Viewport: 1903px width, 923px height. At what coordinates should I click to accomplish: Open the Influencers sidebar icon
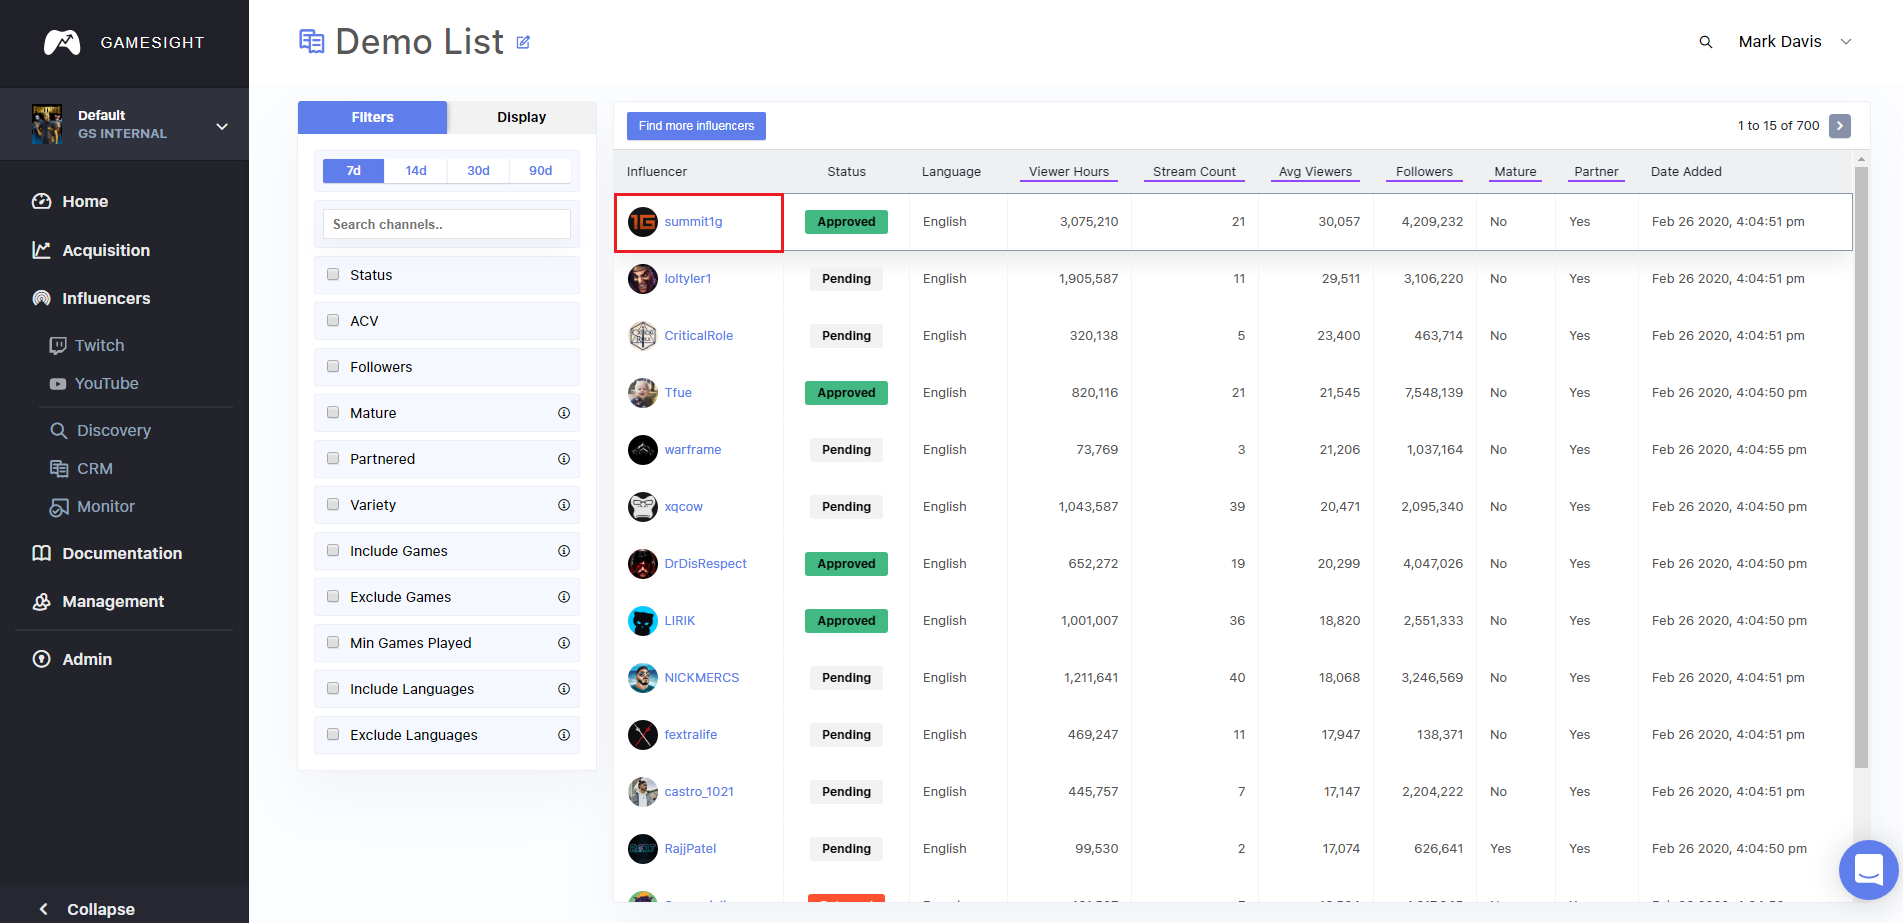tap(41, 298)
